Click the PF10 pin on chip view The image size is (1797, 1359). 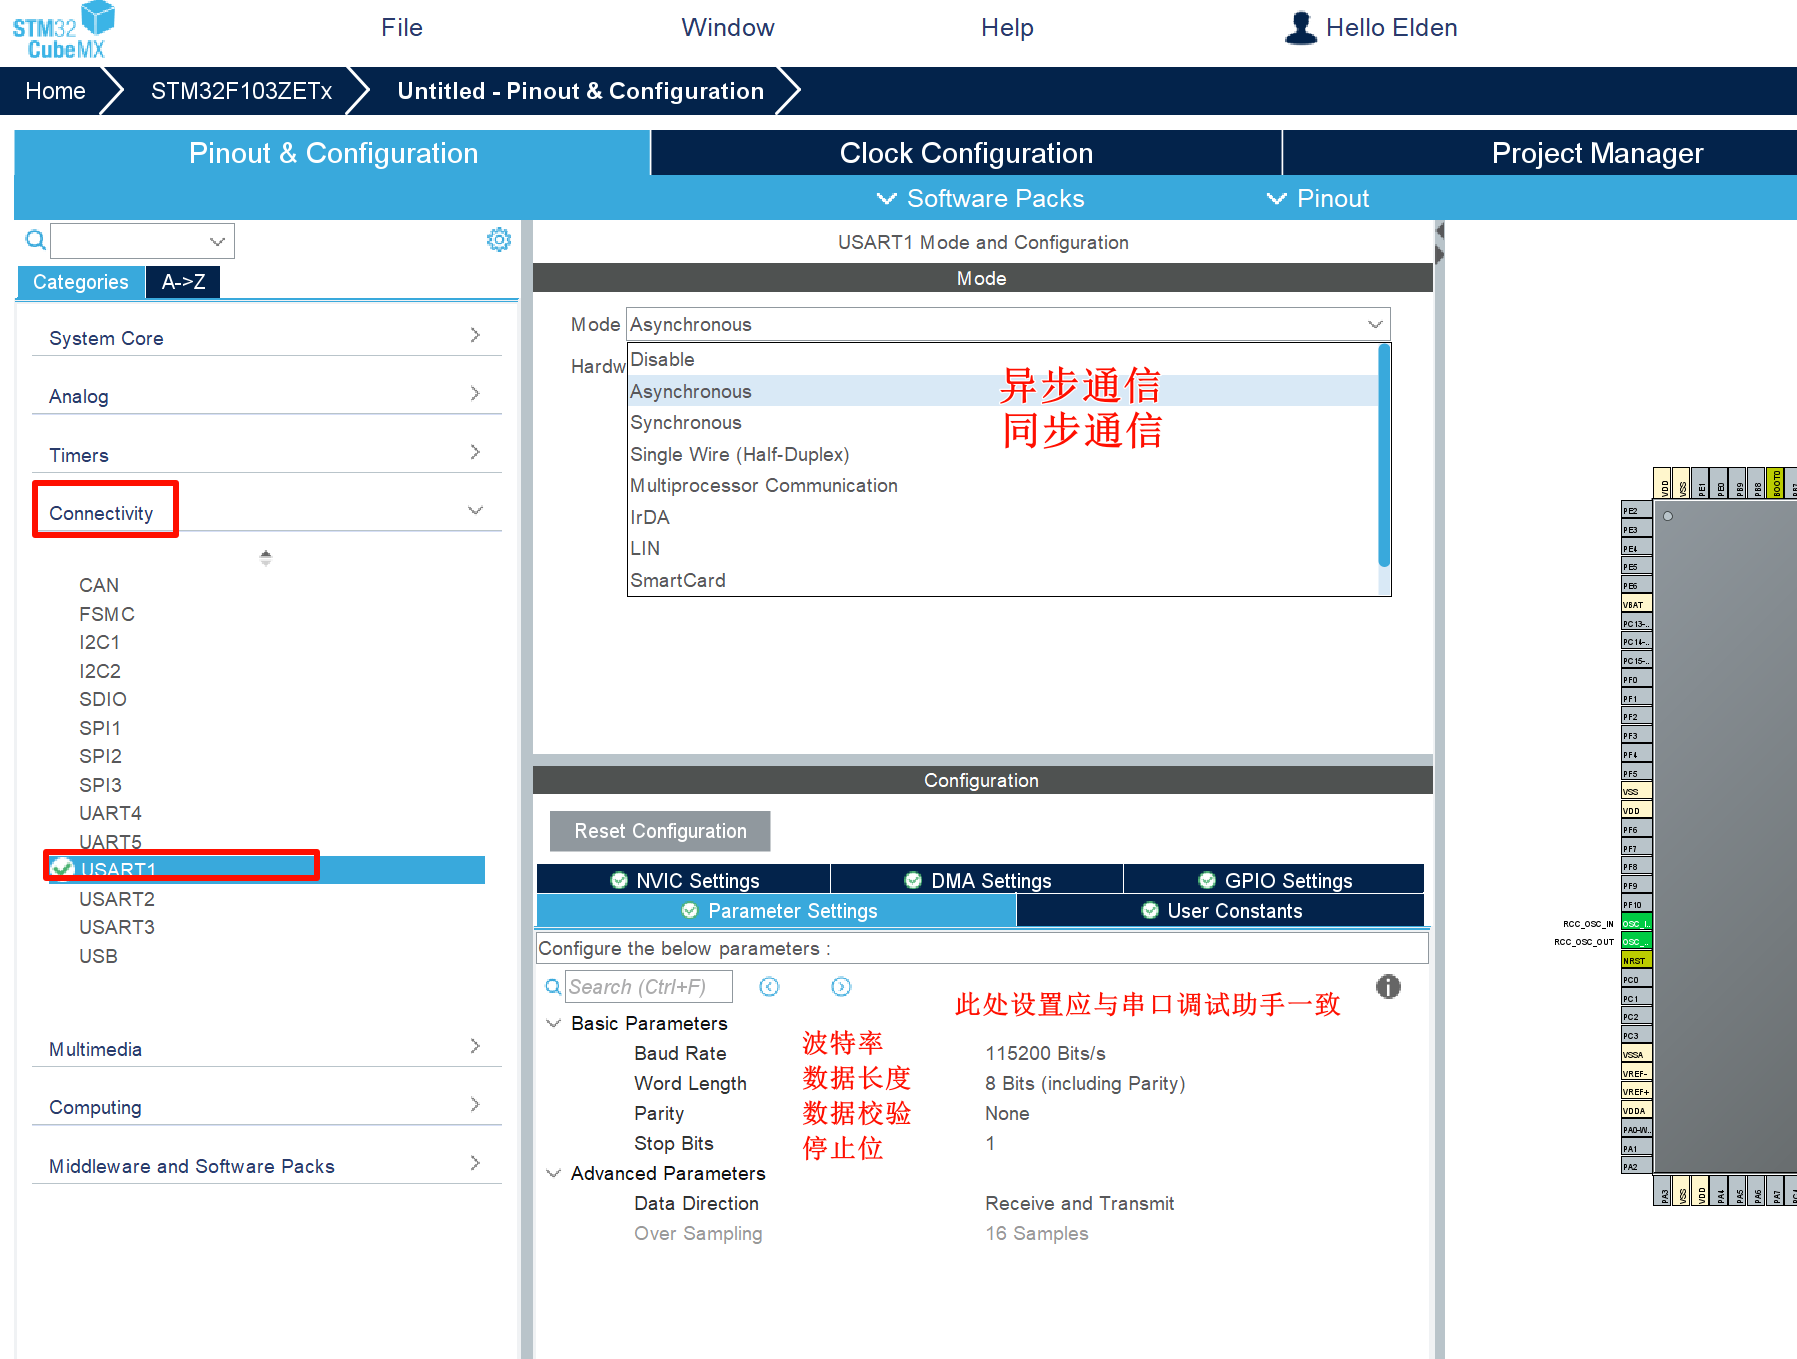point(1636,905)
